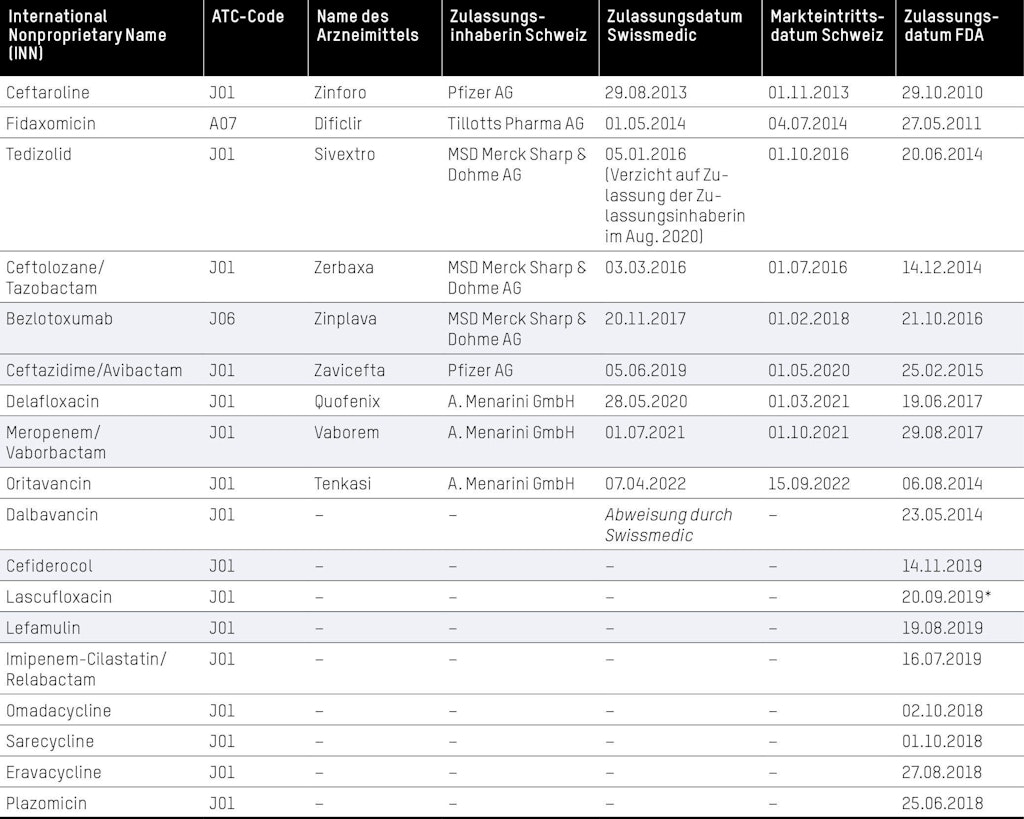1024x819 pixels.
Task: Select the Lascufloxacin FDA date with asterisk
Action: pos(946,597)
